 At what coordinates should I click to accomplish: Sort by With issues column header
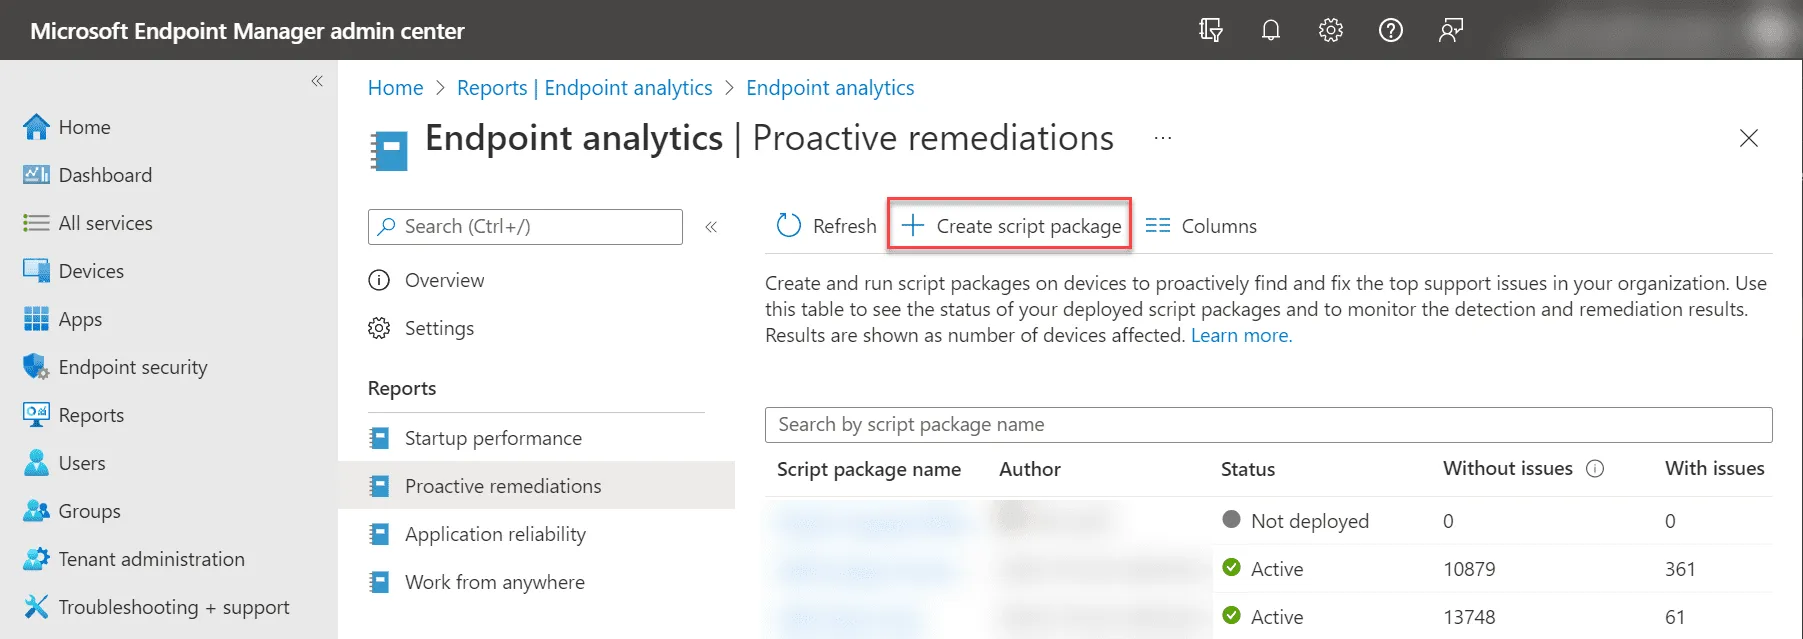[1715, 468]
